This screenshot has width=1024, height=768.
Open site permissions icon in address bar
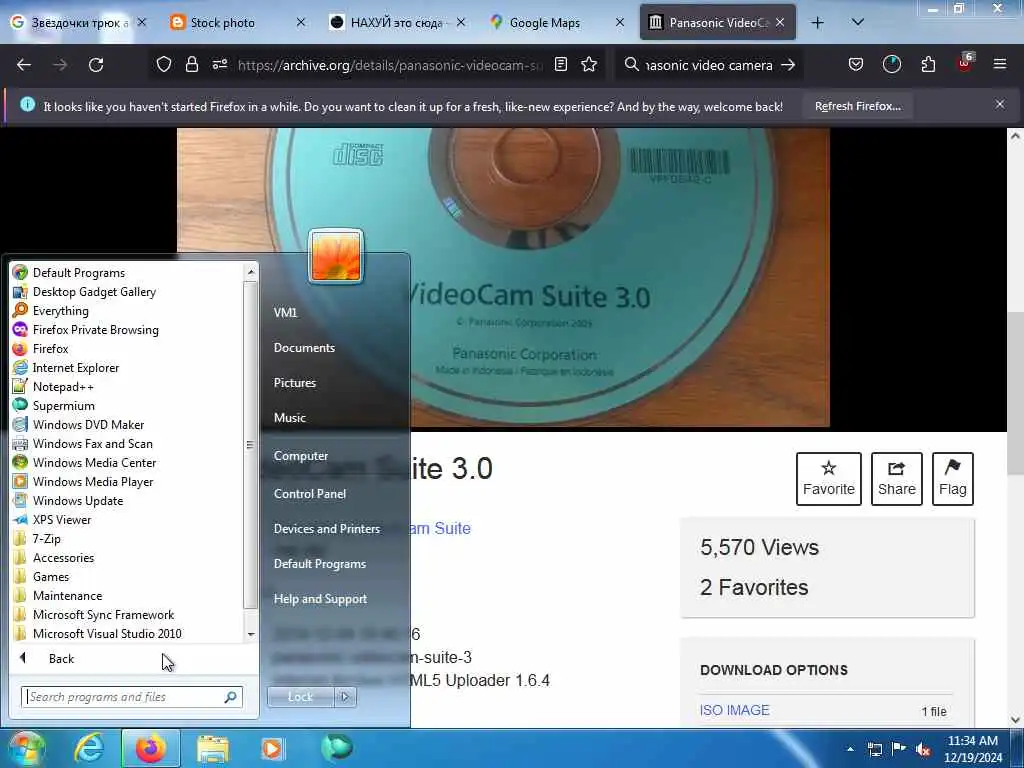[219, 65]
